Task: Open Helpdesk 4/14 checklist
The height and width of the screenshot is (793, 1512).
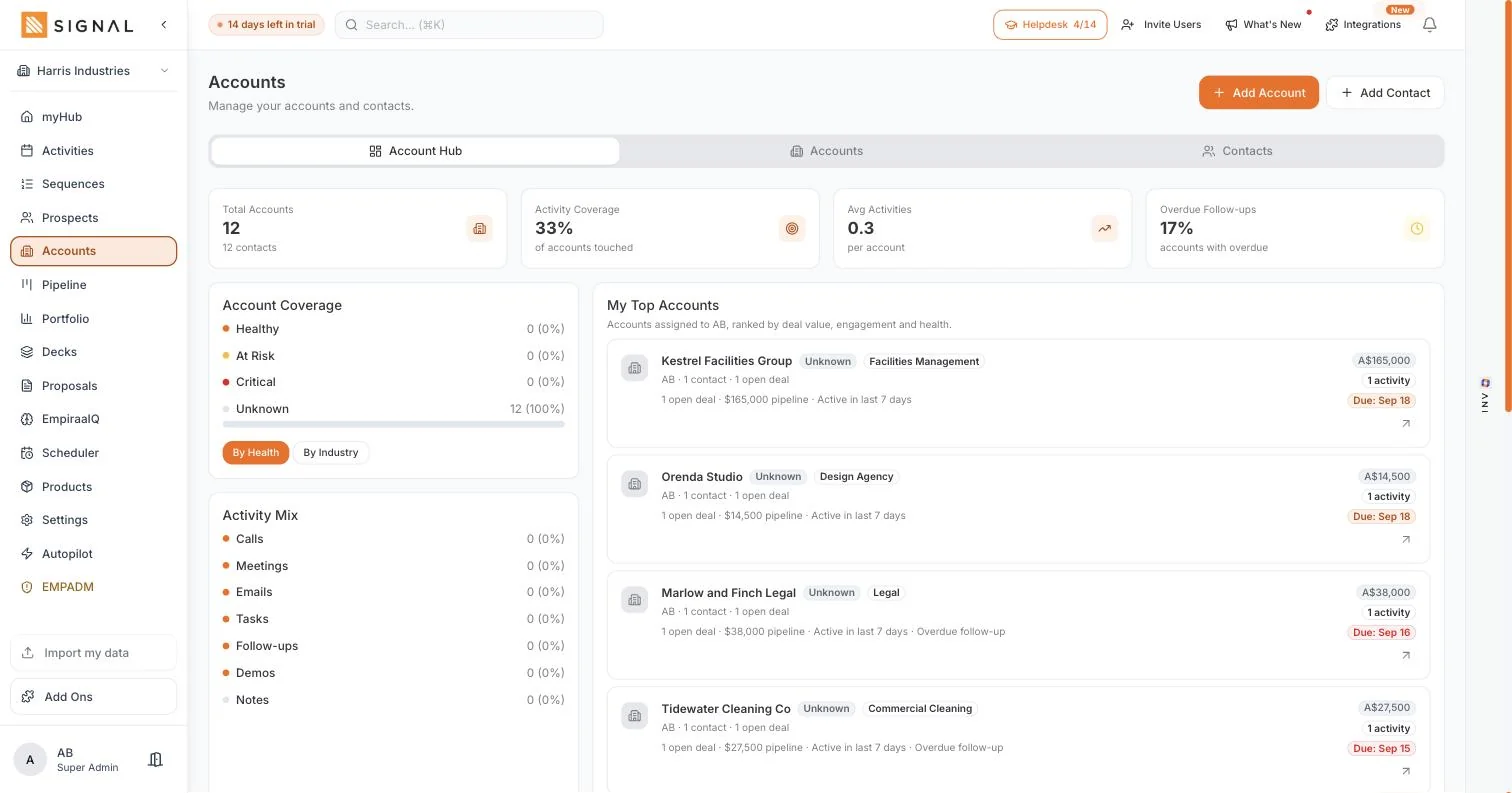Action: coord(1050,25)
